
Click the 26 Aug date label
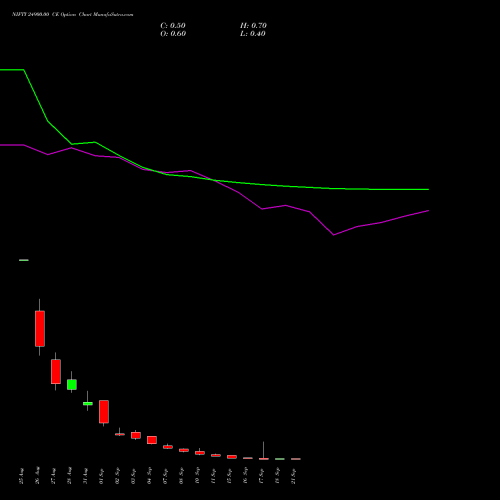(x=38, y=476)
